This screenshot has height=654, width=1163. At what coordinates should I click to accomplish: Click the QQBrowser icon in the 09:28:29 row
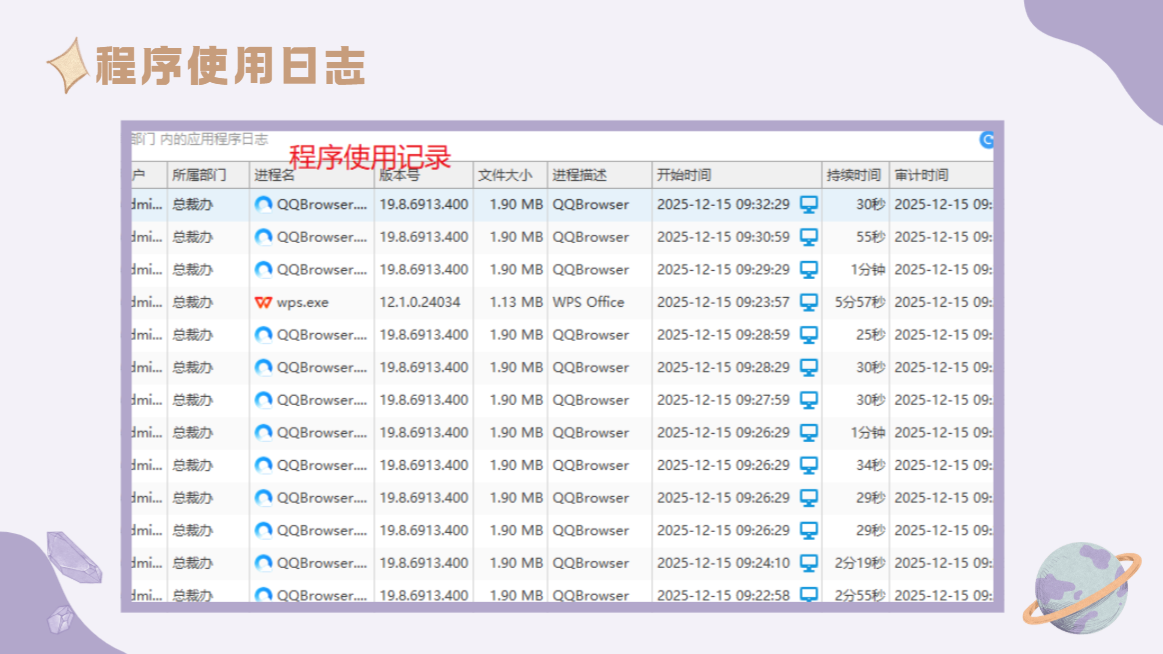pyautogui.click(x=263, y=368)
